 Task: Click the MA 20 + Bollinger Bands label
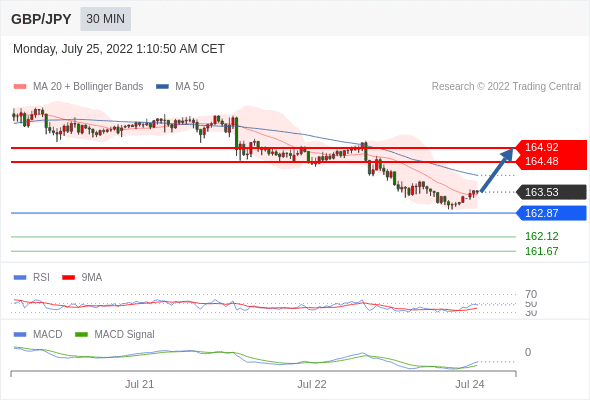pyautogui.click(x=88, y=87)
